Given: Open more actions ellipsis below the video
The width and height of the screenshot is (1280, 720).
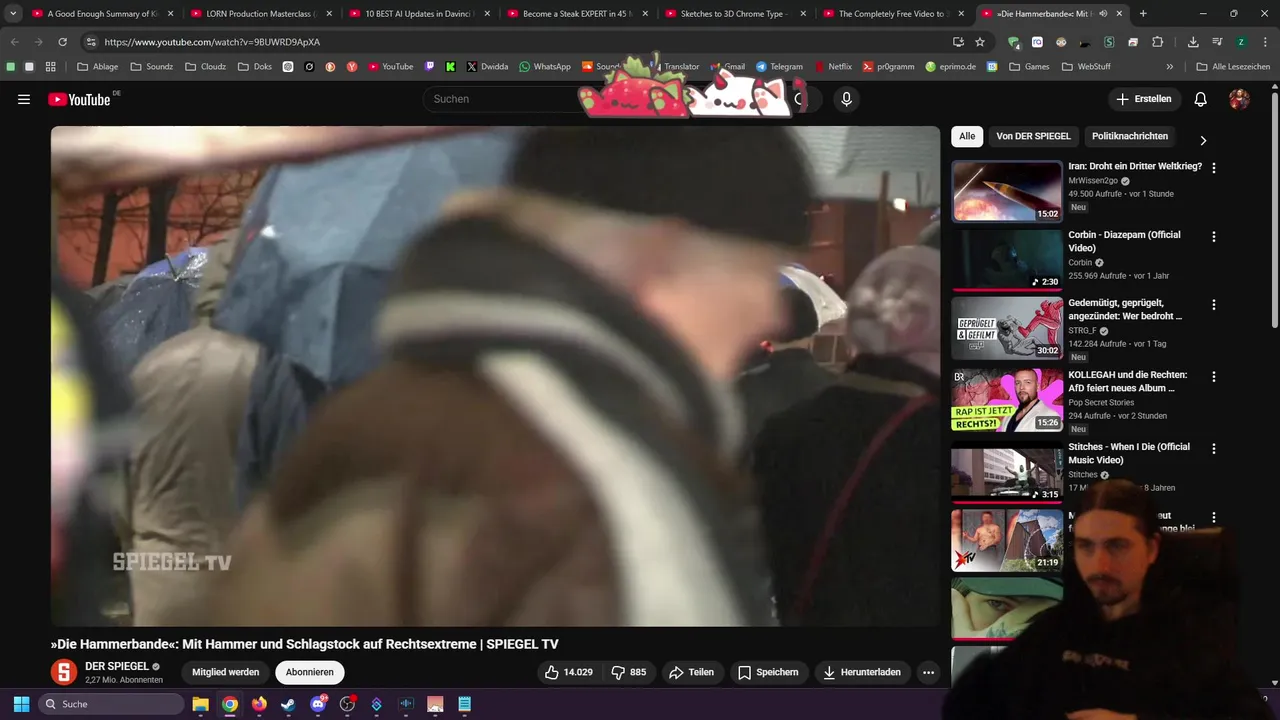Looking at the screenshot, I should pyautogui.click(x=928, y=672).
